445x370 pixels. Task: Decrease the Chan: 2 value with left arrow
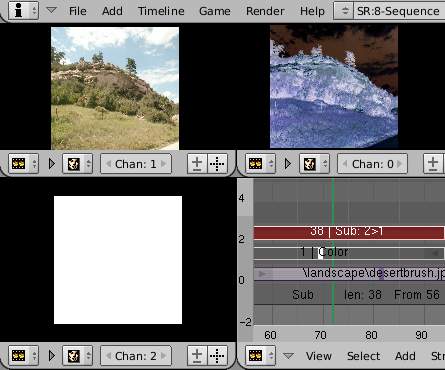click(108, 356)
